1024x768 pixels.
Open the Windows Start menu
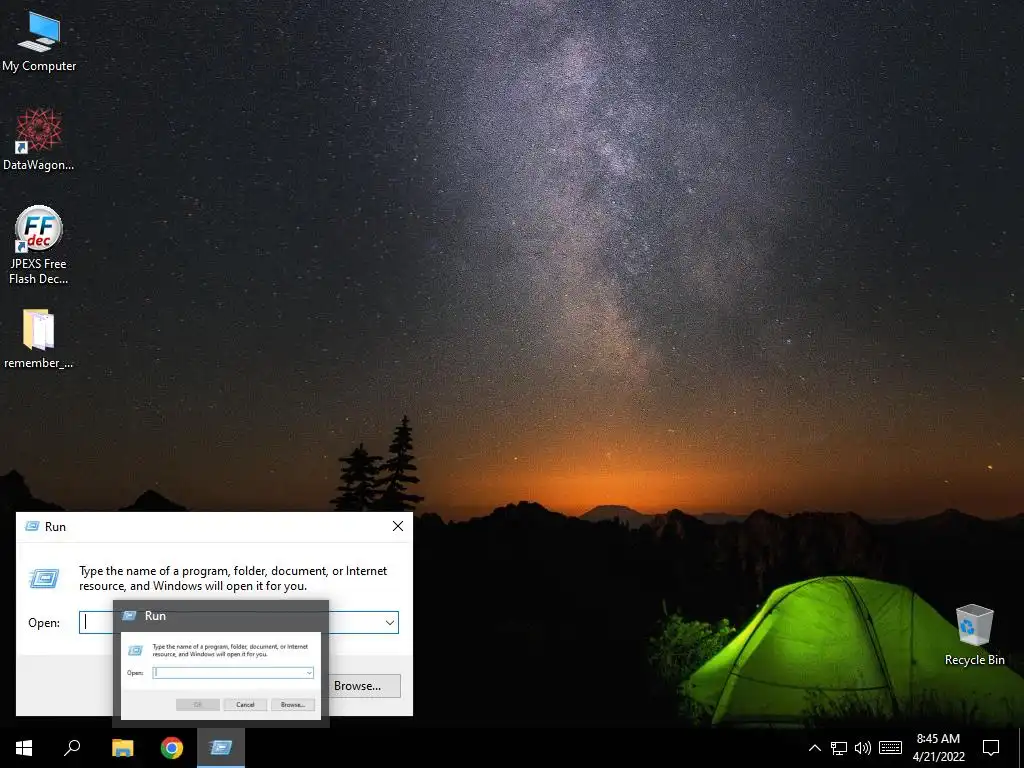pyautogui.click(x=24, y=748)
